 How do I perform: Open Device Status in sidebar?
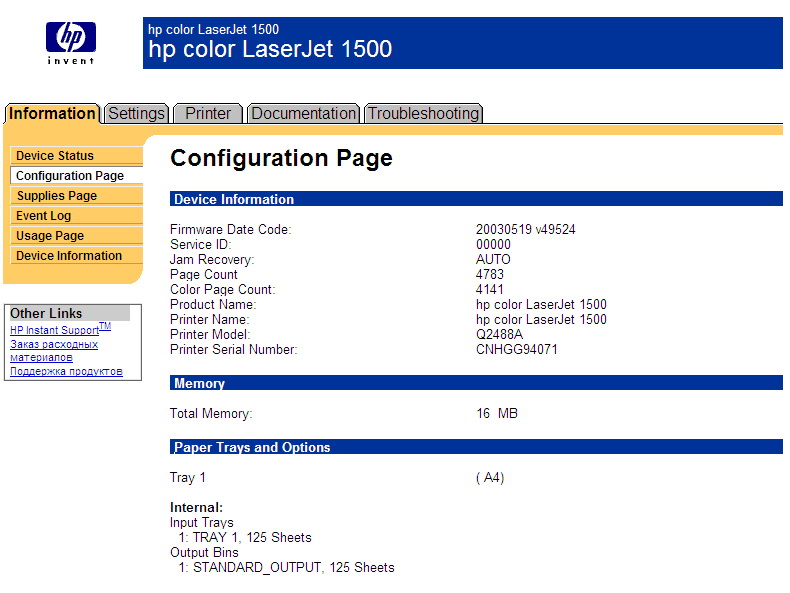tap(77, 156)
